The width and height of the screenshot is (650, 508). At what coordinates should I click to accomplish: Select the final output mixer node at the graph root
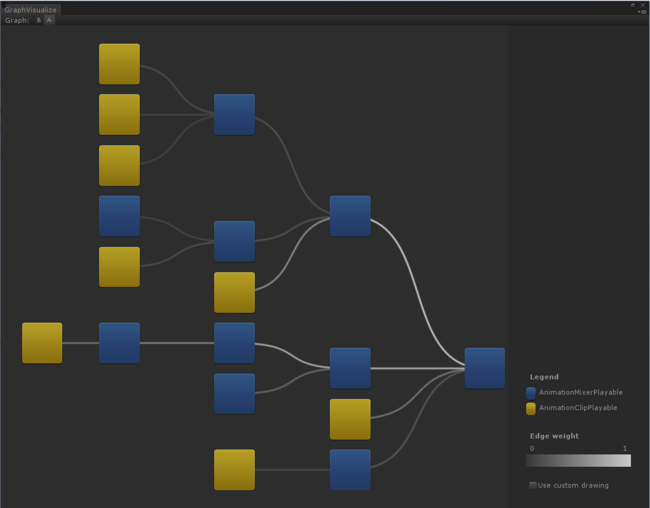(x=485, y=368)
